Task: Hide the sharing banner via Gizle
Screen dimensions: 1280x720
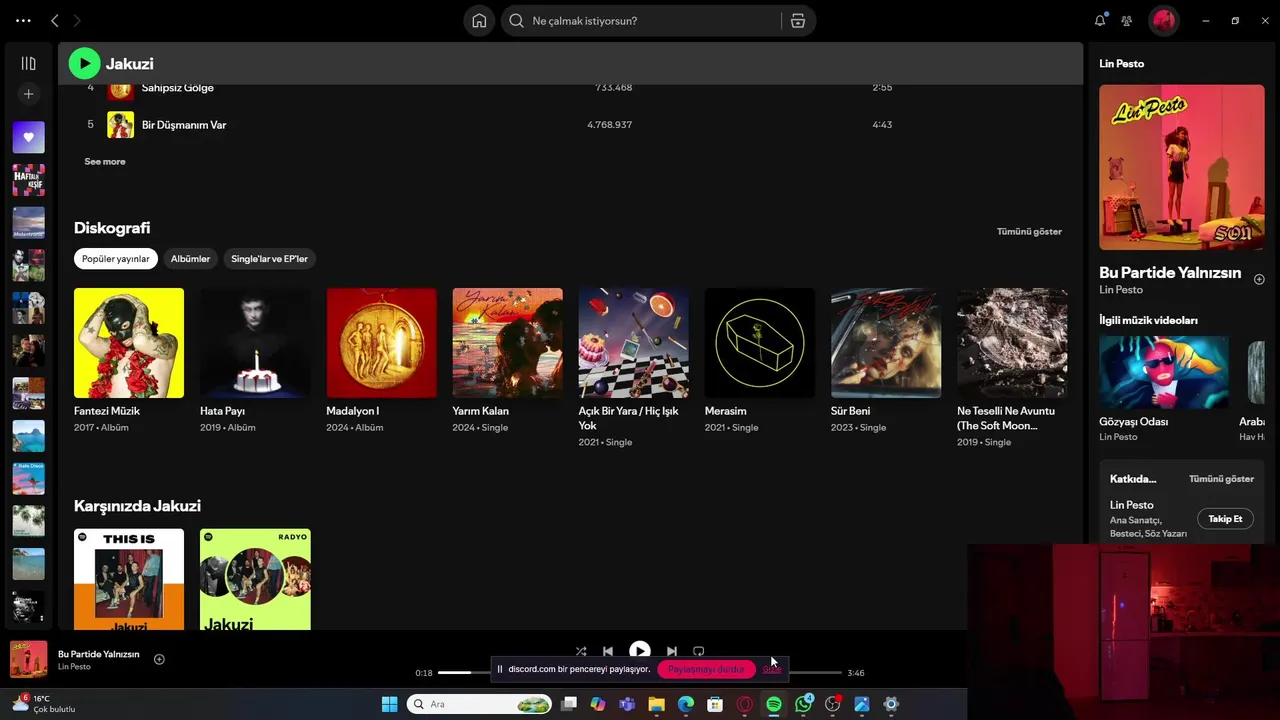Action: [x=772, y=669]
